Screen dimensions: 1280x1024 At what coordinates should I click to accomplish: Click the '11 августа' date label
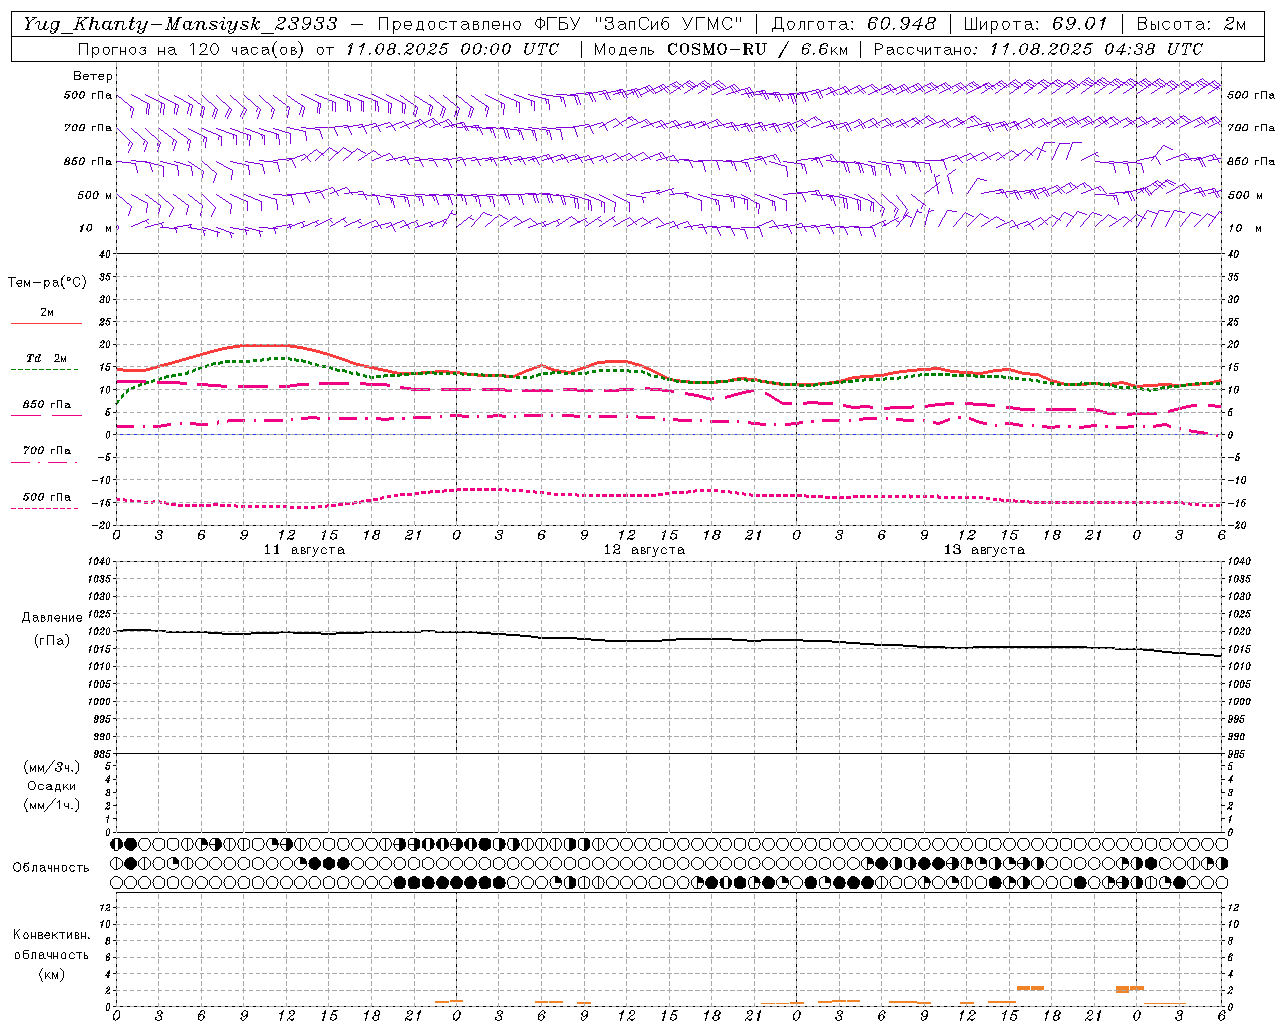(304, 550)
